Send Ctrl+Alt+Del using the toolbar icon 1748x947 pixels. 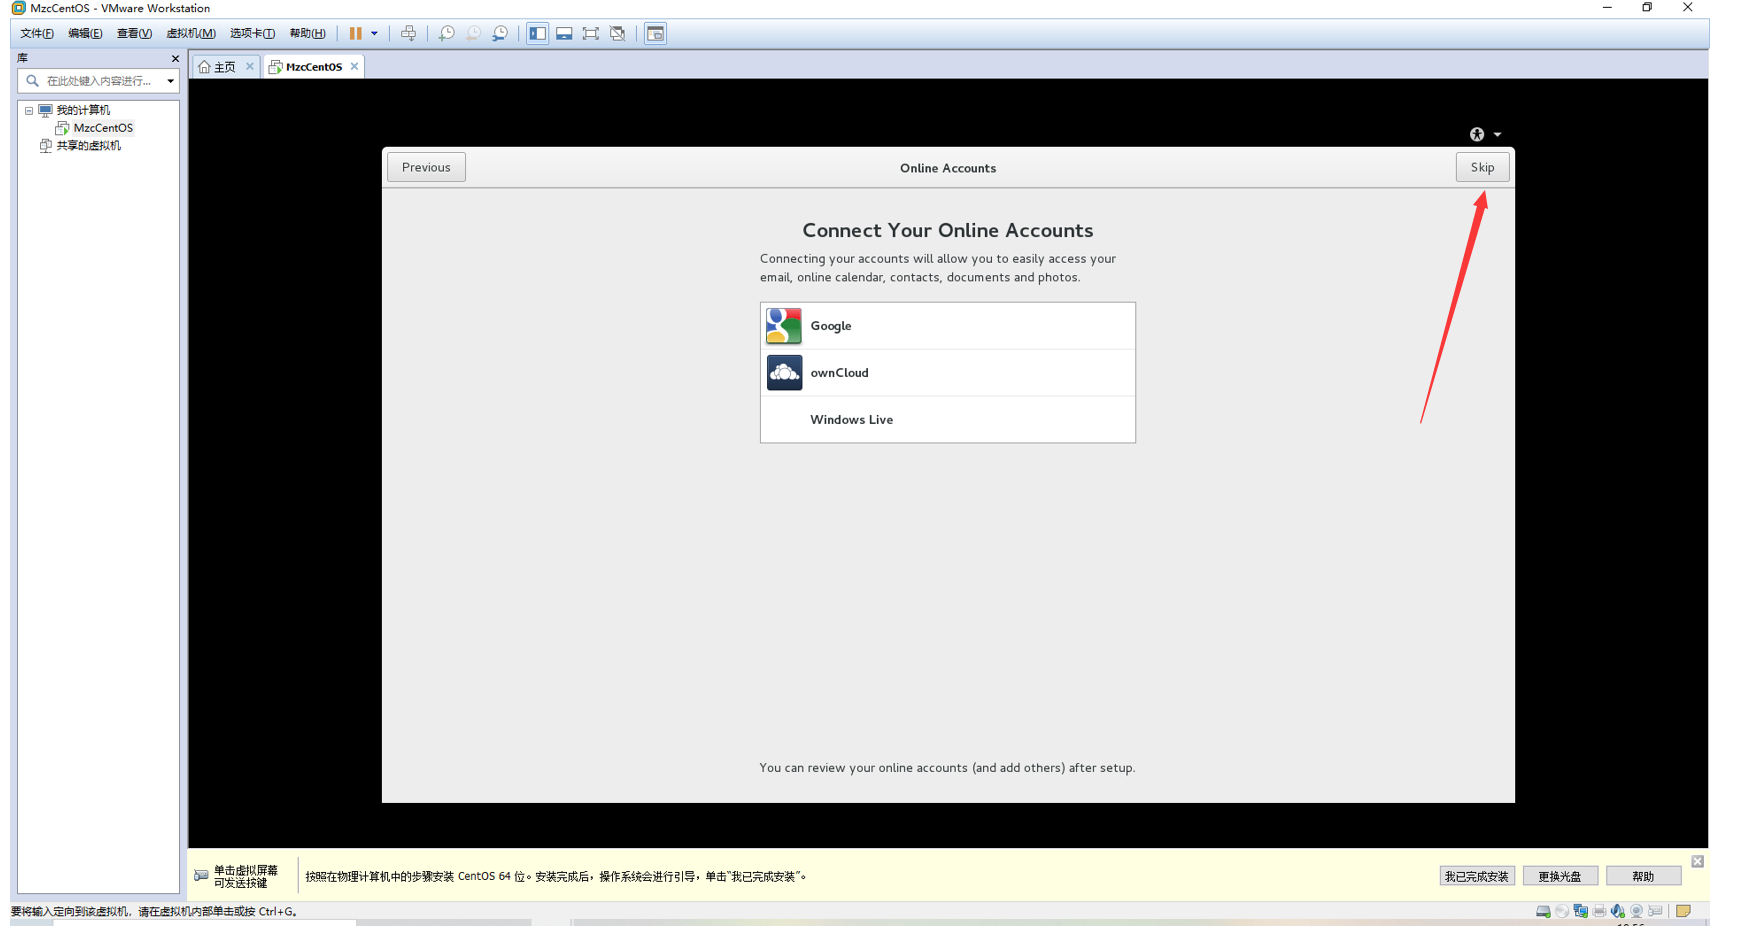(x=408, y=33)
